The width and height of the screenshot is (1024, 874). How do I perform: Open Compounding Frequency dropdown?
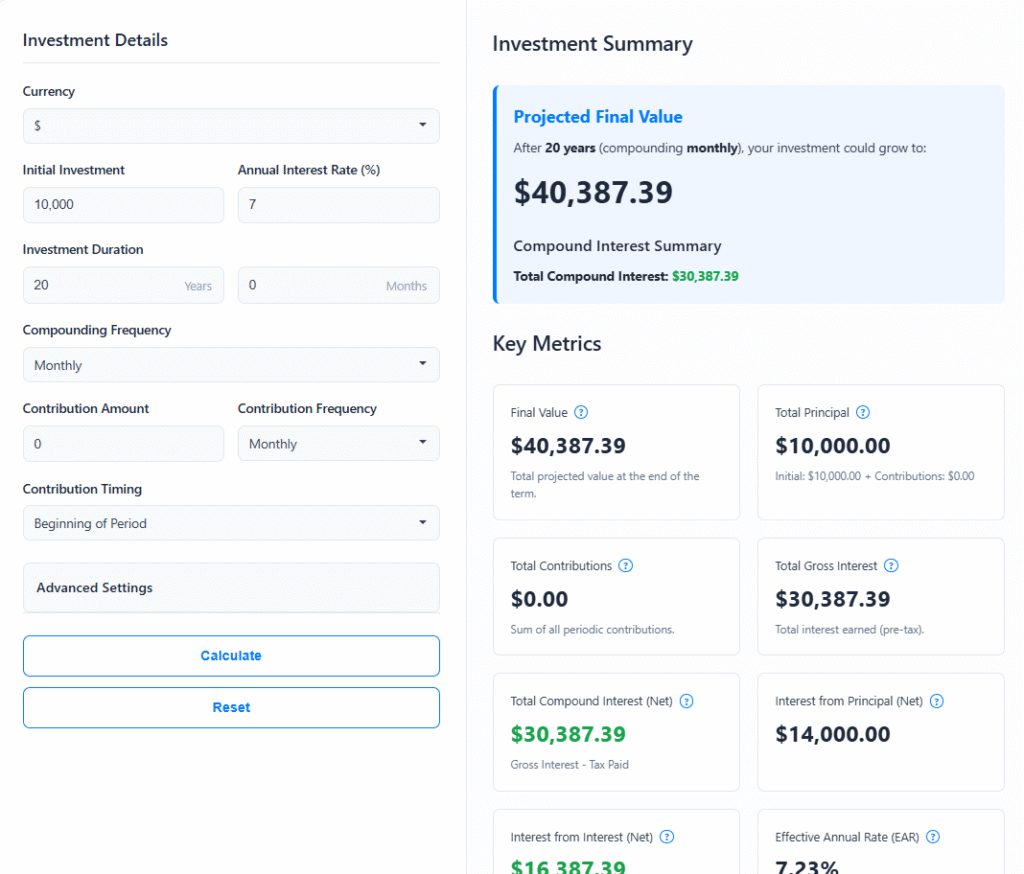[231, 365]
